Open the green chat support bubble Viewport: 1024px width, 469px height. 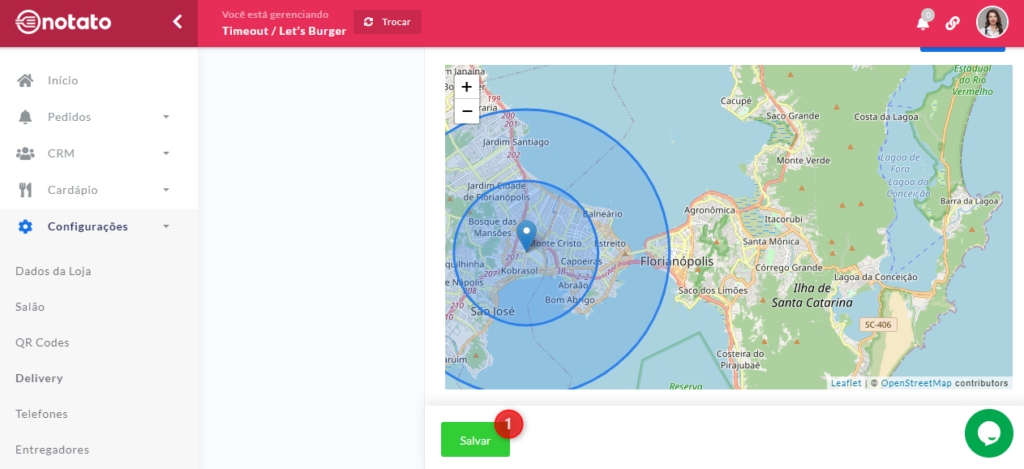coord(988,433)
